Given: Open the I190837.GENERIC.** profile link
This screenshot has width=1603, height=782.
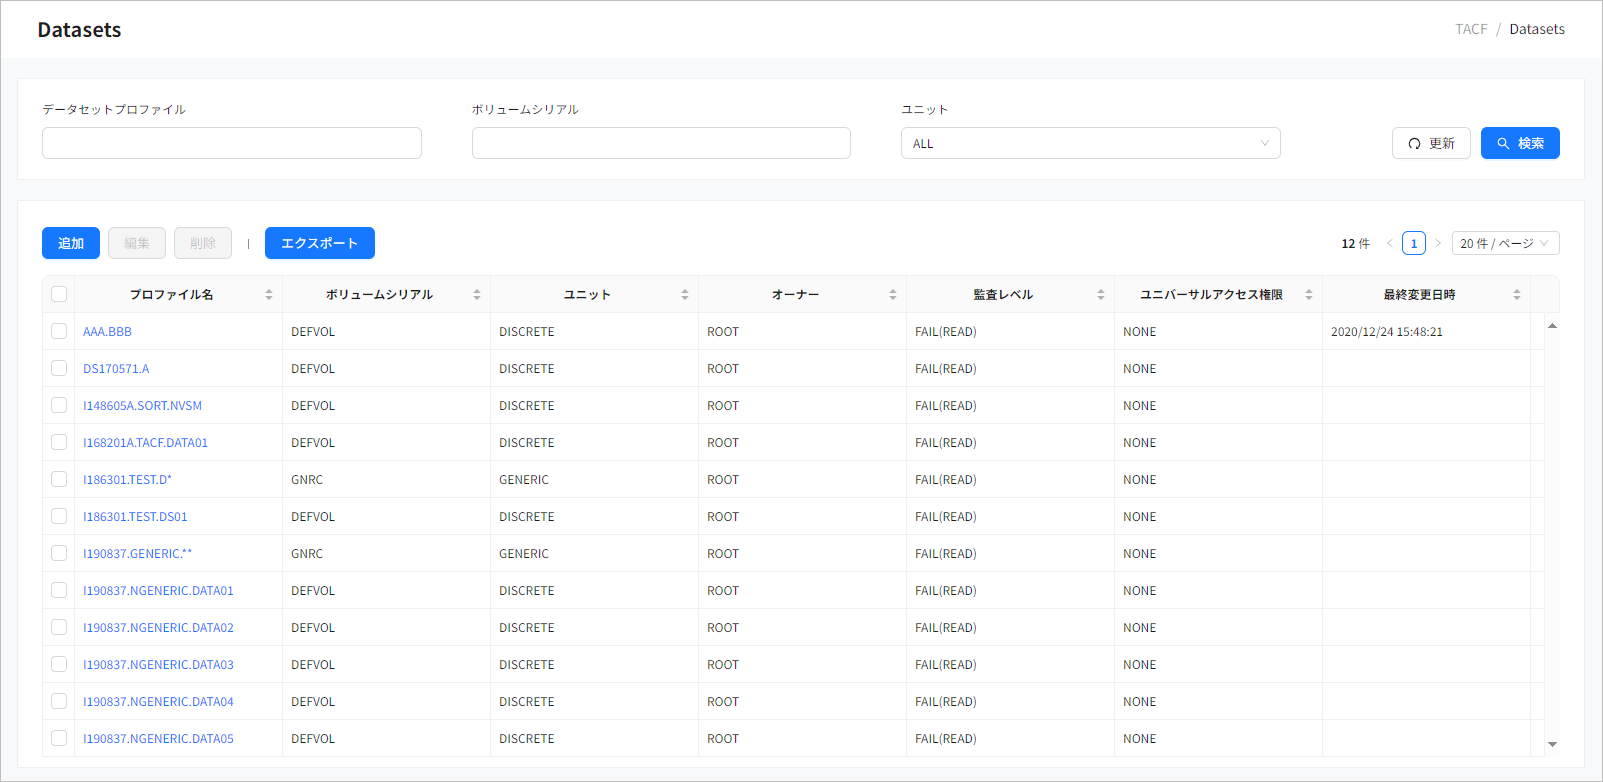Looking at the screenshot, I should (x=137, y=554).
